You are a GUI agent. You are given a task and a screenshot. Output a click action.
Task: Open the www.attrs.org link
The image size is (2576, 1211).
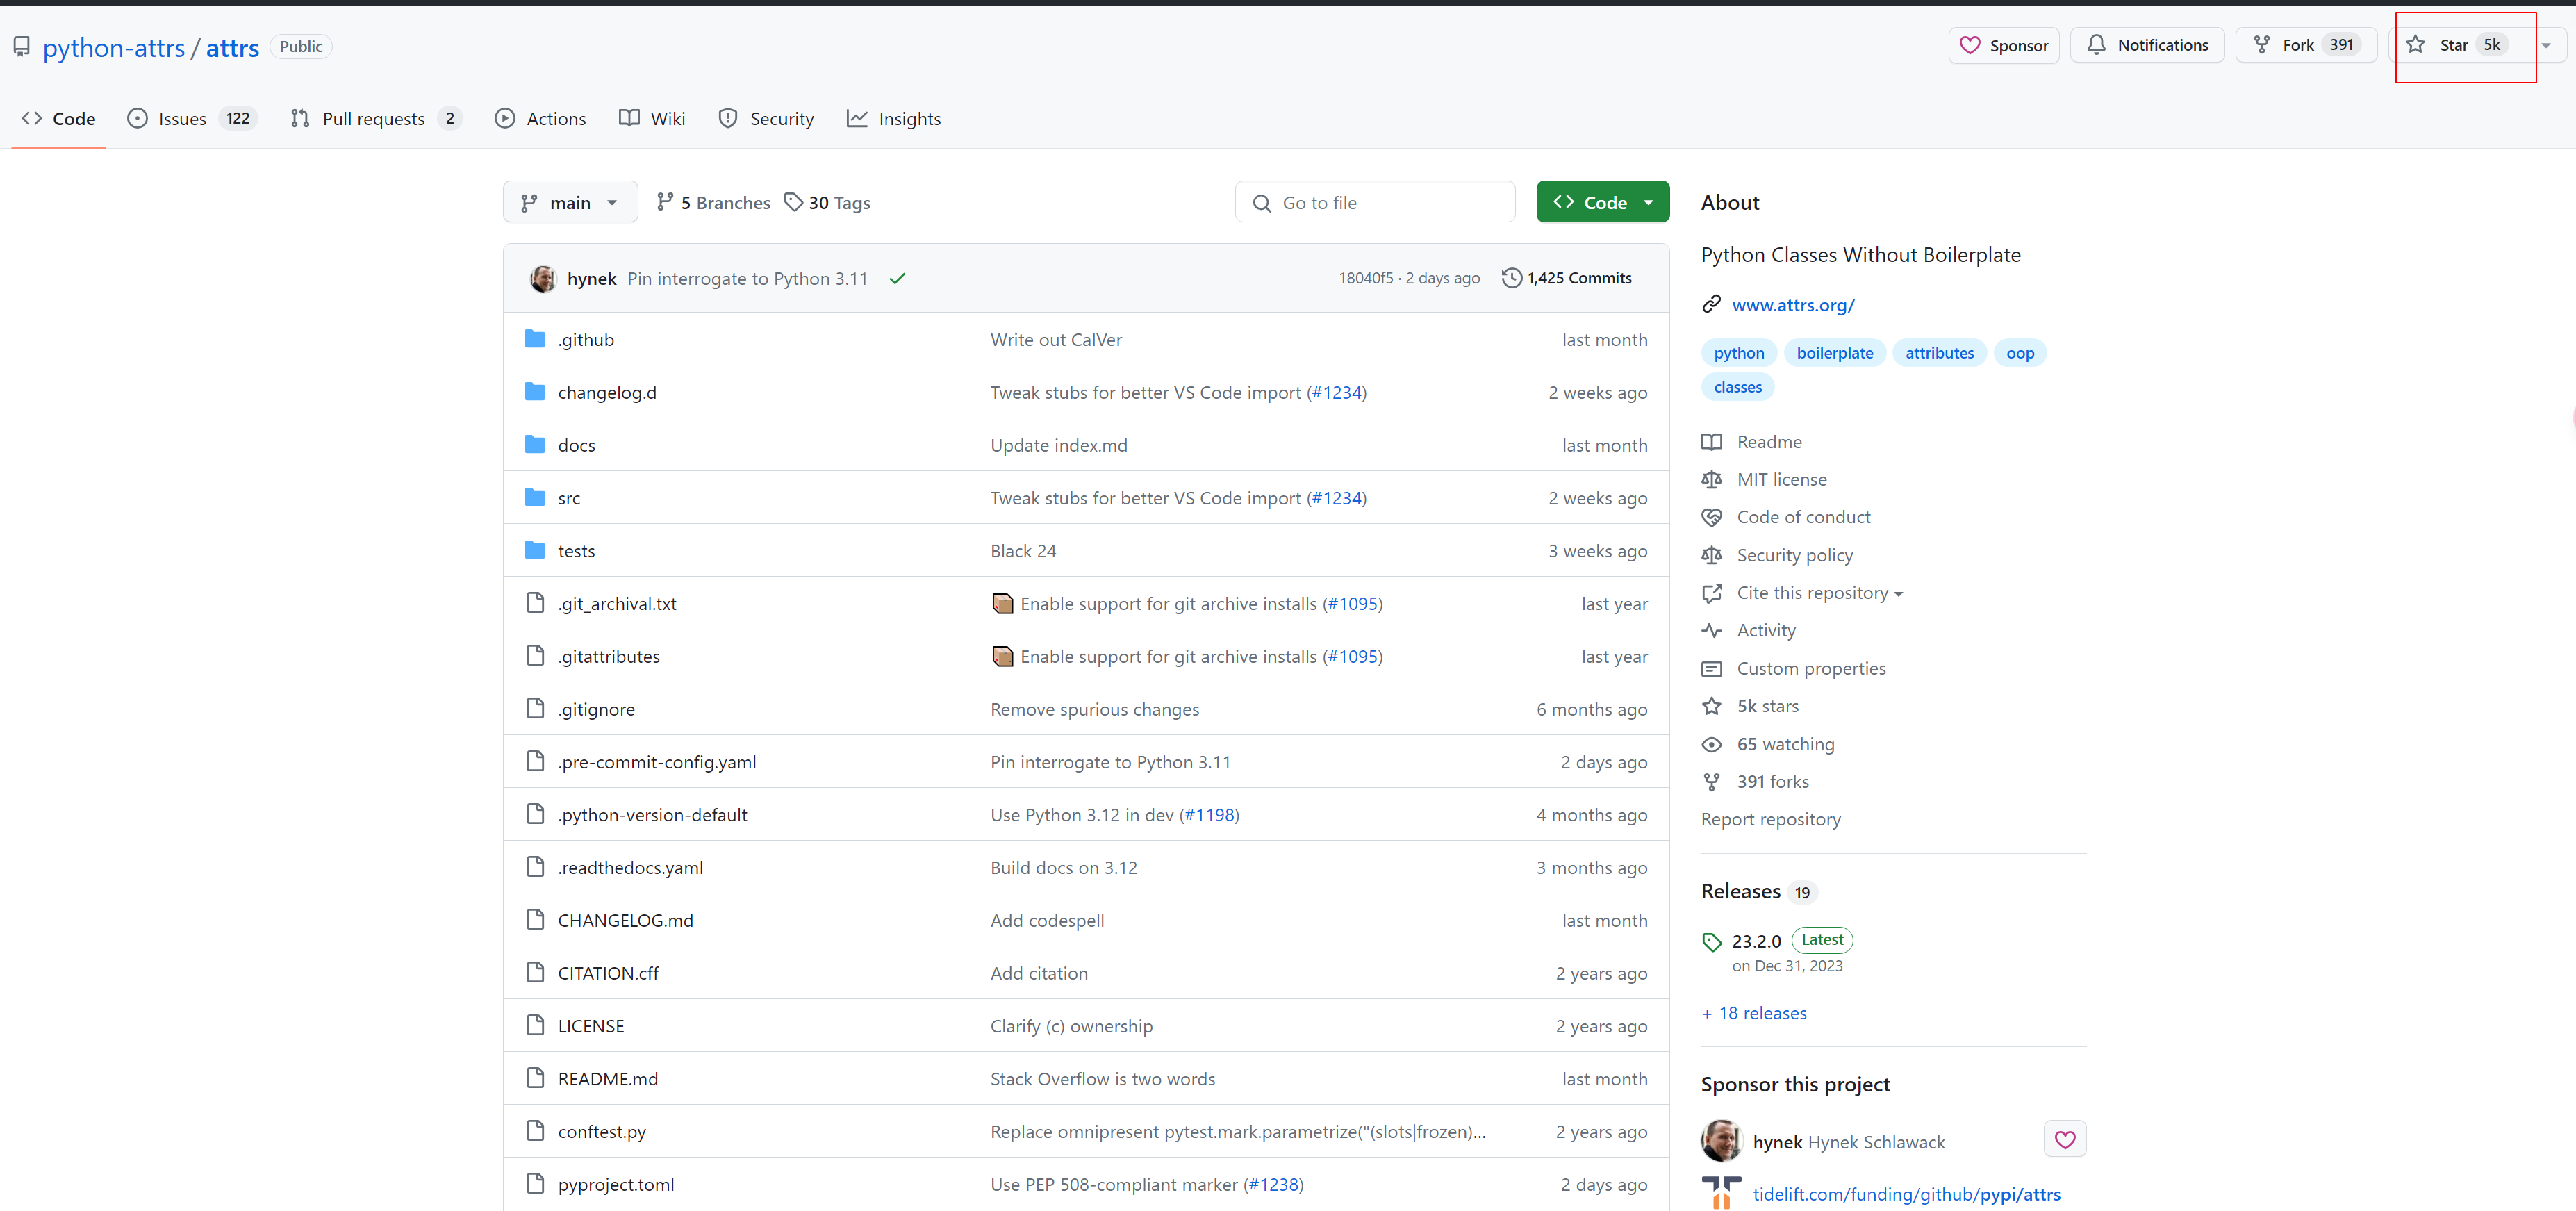[1793, 305]
